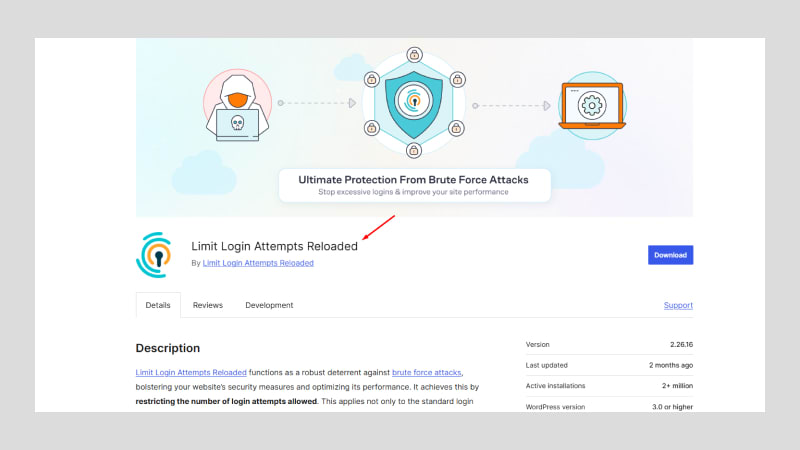Screen dimensions: 800x450
Task: Click the Description heading
Action: (167, 348)
